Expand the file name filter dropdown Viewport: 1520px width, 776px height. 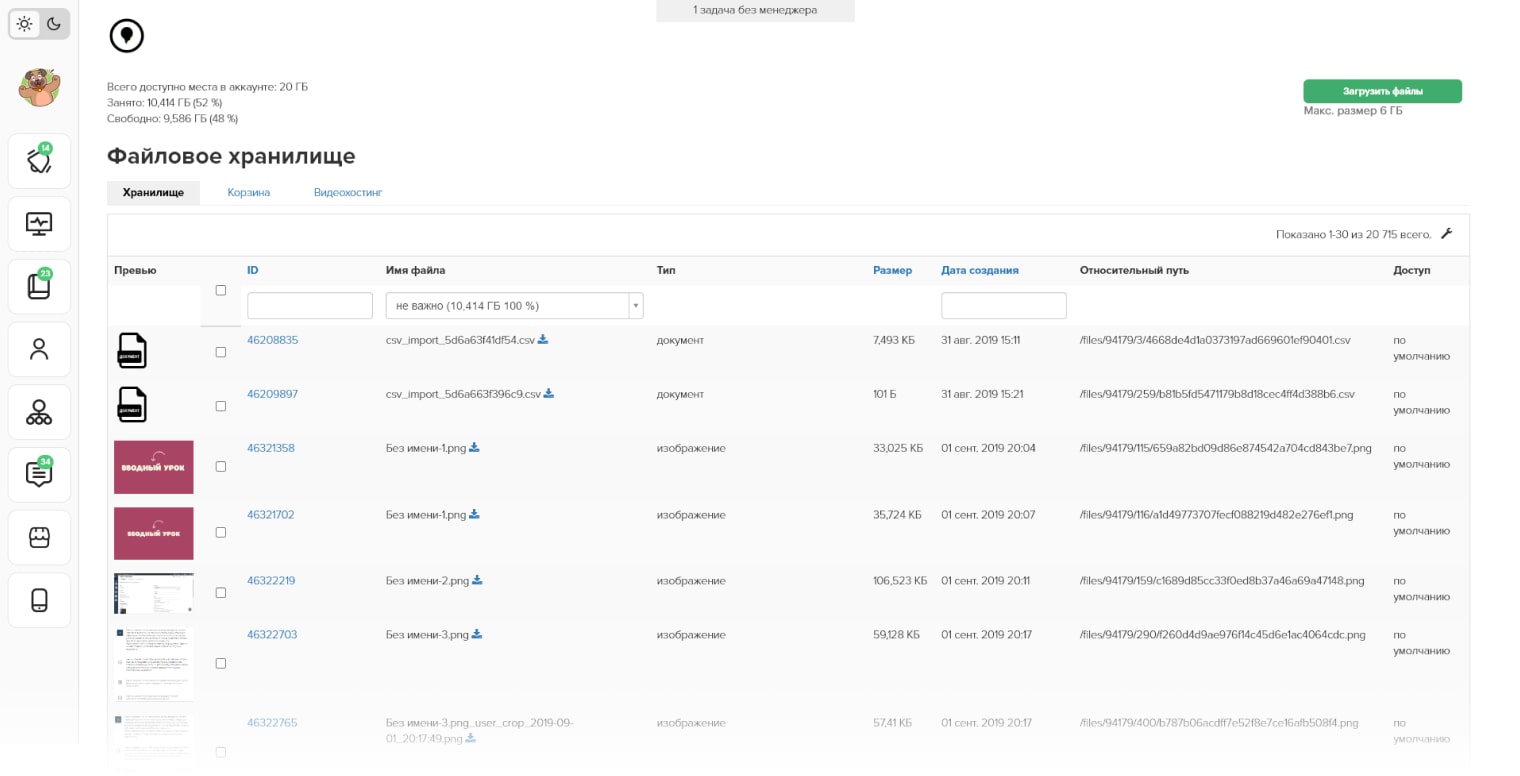635,306
